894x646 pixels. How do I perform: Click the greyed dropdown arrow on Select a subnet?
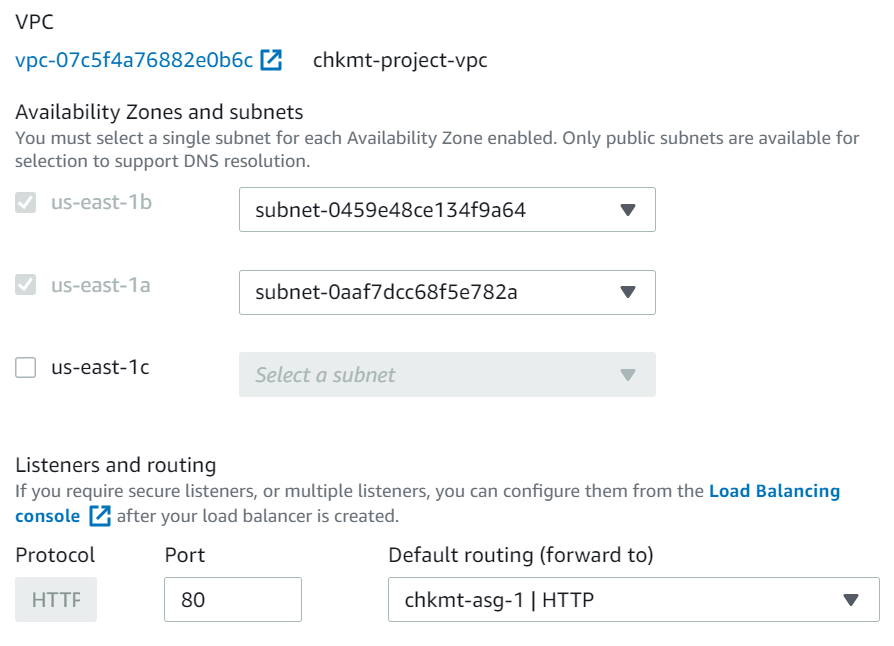coord(629,374)
